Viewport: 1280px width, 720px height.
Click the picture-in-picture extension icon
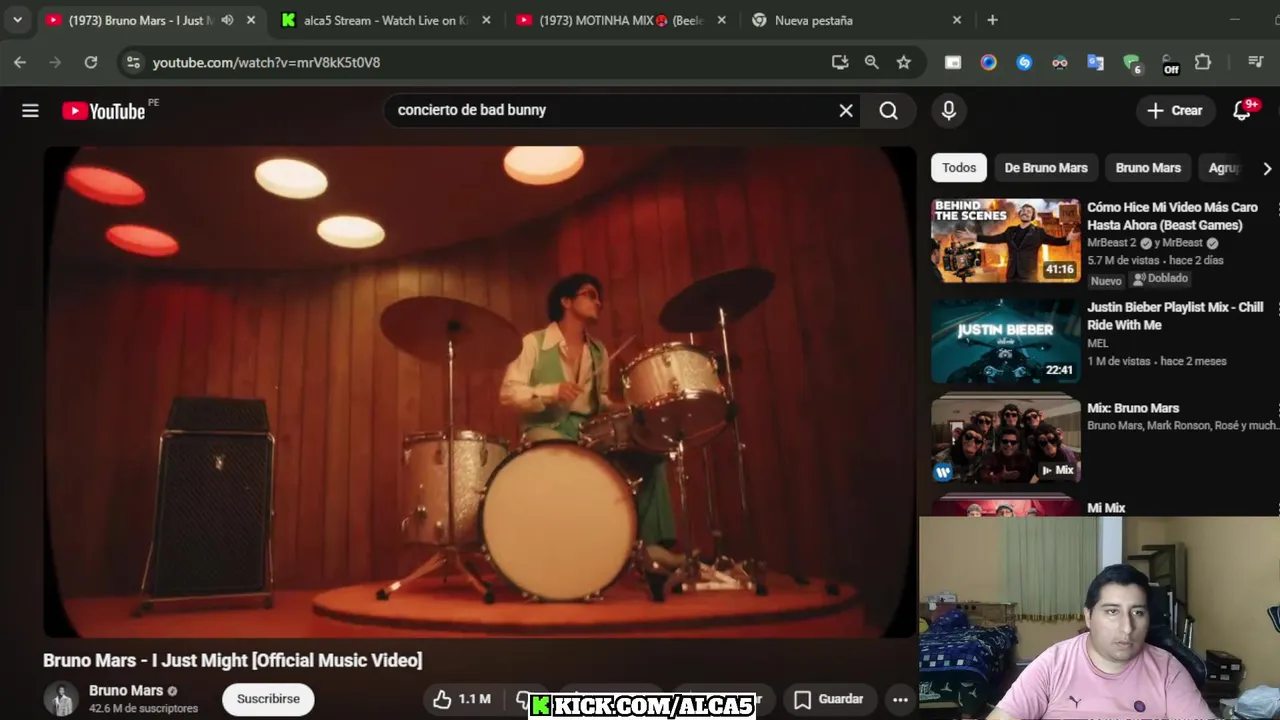point(953,62)
